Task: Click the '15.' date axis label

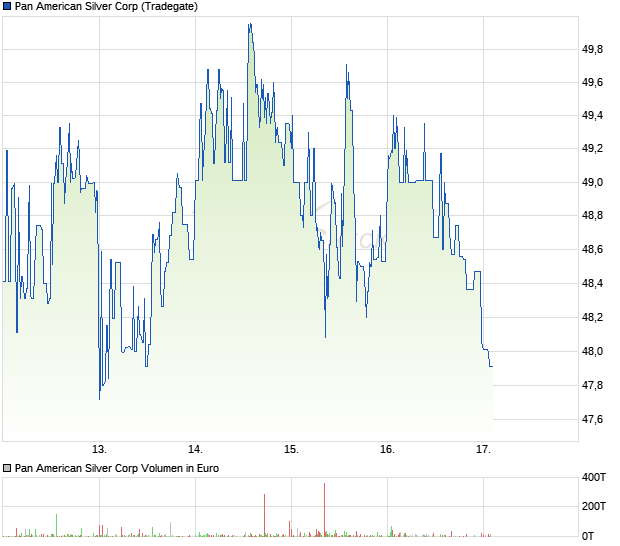Action: [291, 450]
